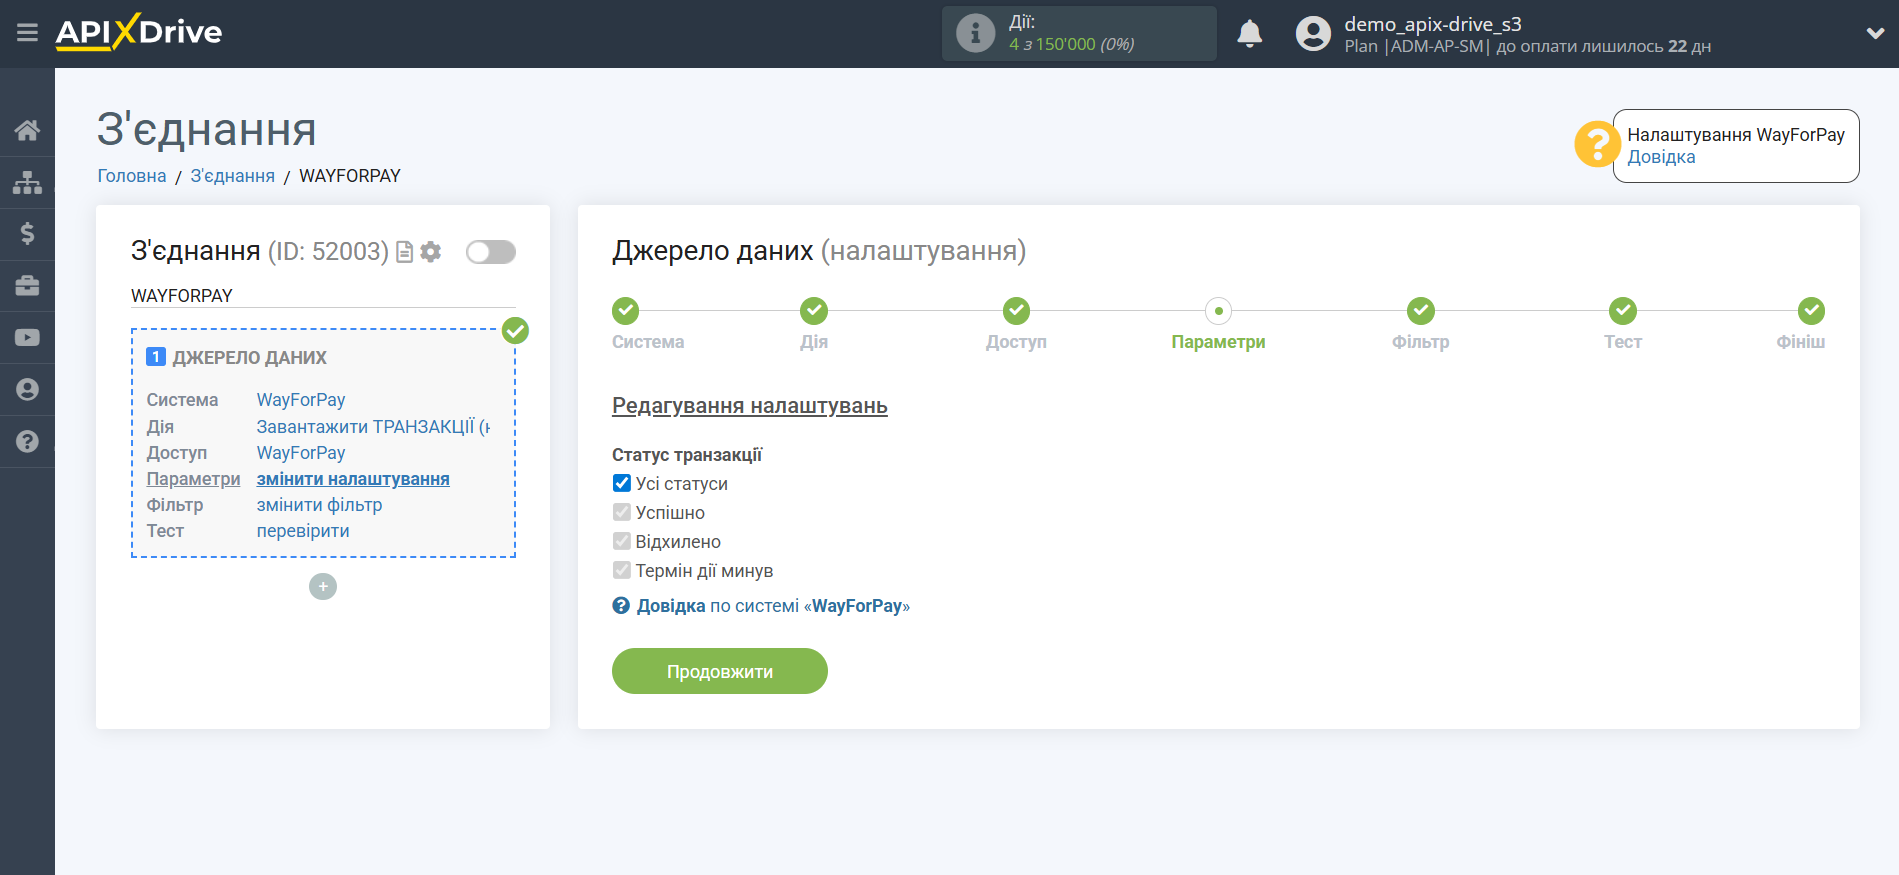Toggle Успішно checkbox
This screenshot has width=1899, height=875.
click(622, 513)
